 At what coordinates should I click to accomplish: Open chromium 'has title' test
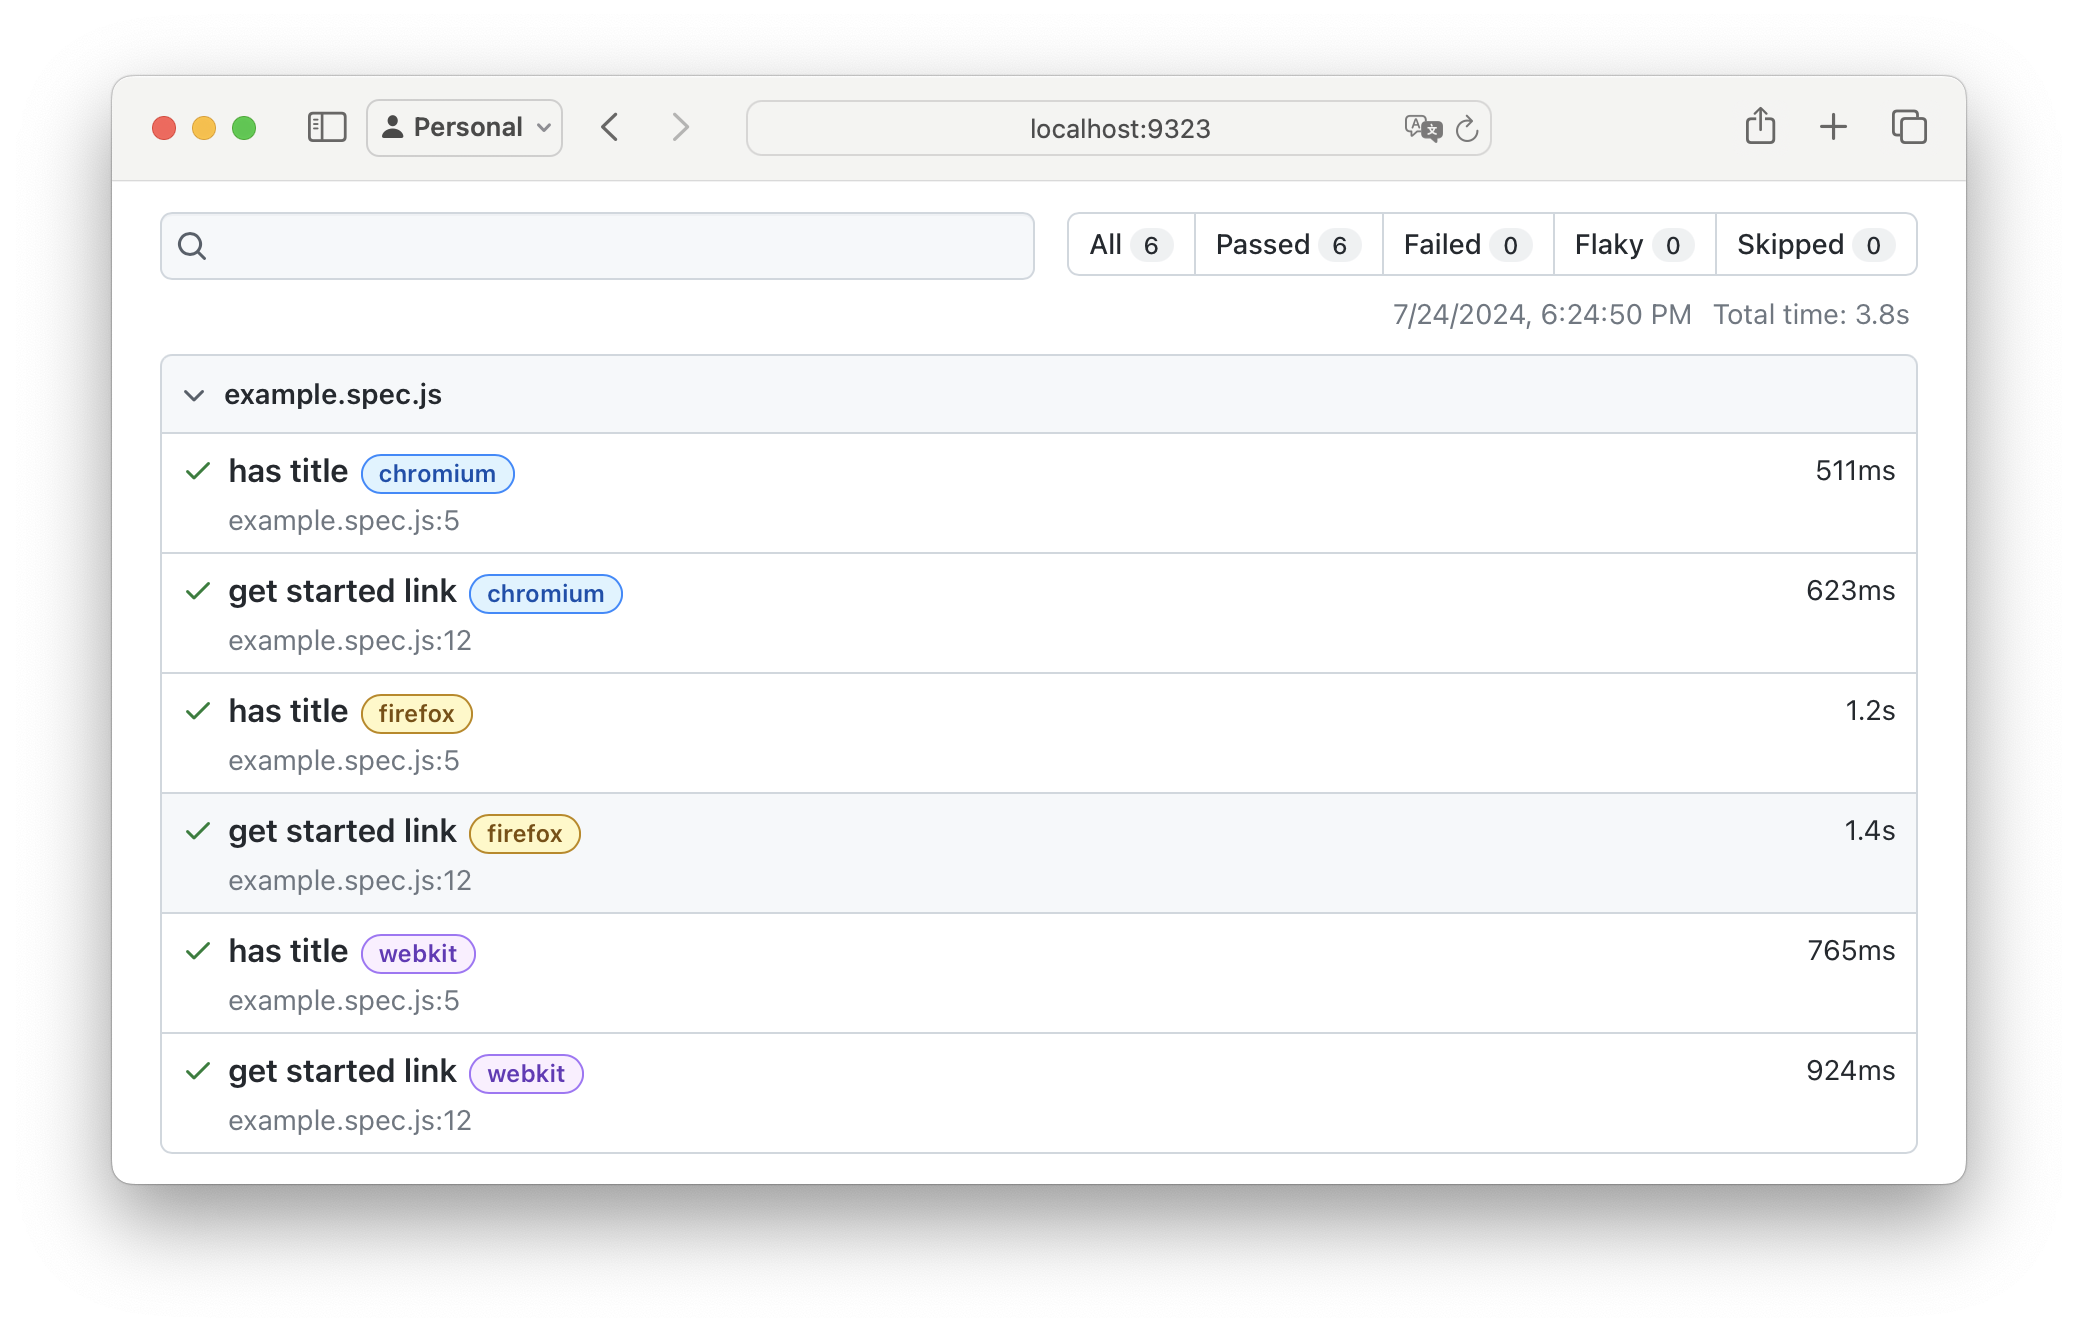tap(288, 471)
